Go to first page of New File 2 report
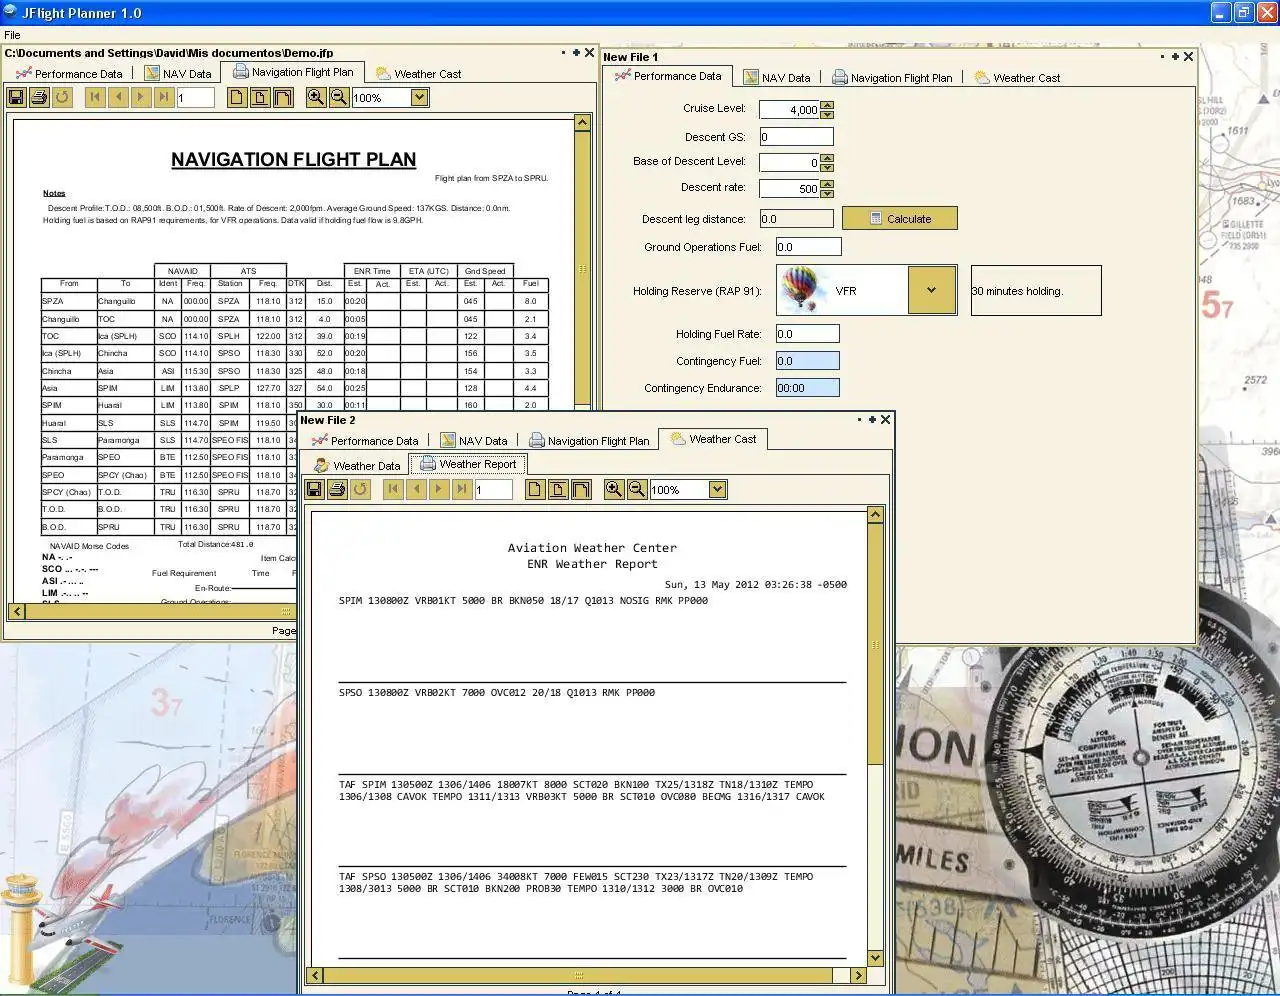This screenshot has width=1280, height=996. click(x=393, y=489)
